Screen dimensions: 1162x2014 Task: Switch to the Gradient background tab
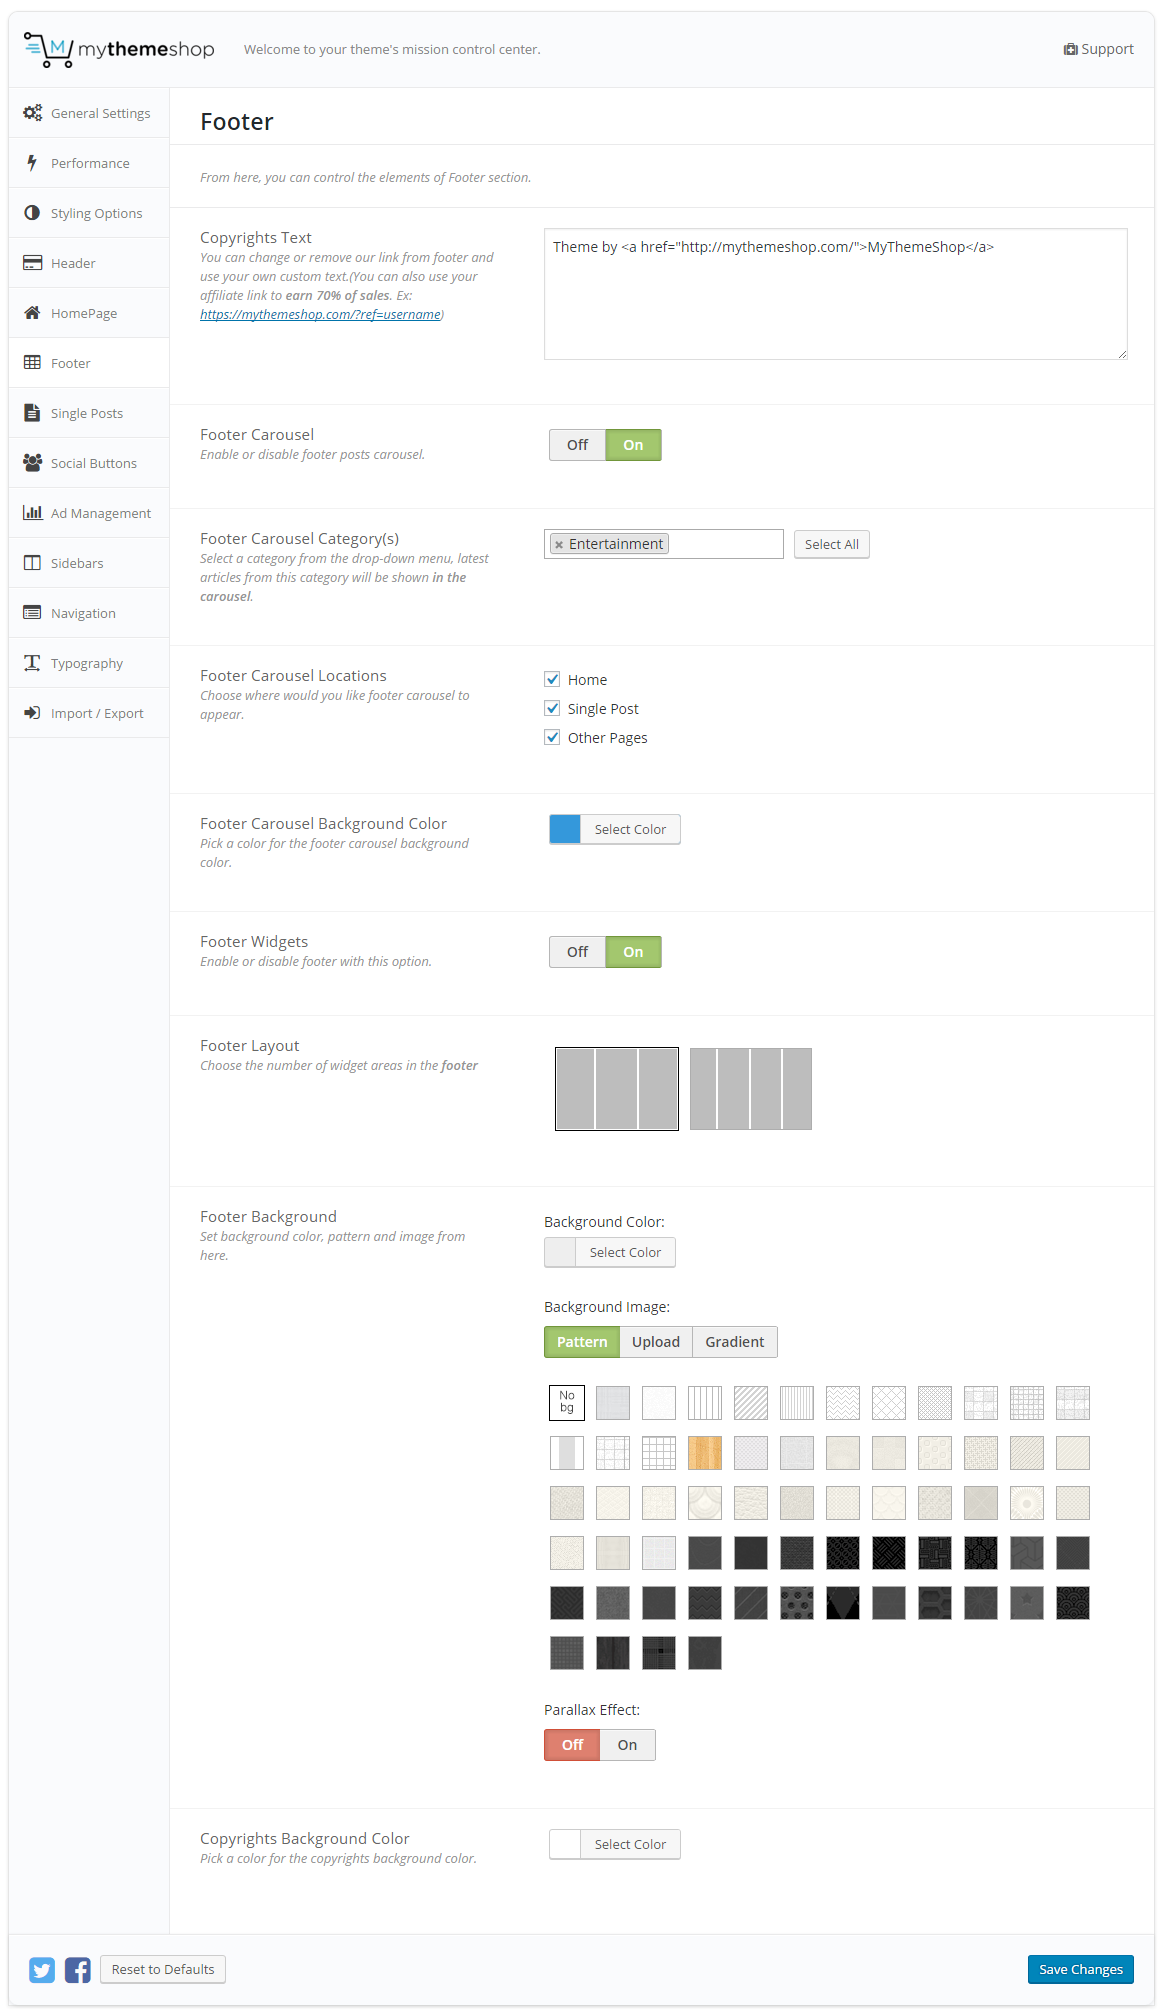734,1342
